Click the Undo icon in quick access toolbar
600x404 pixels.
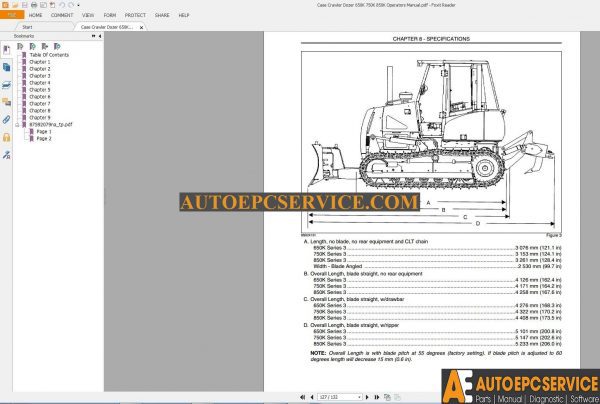pos(62,5)
